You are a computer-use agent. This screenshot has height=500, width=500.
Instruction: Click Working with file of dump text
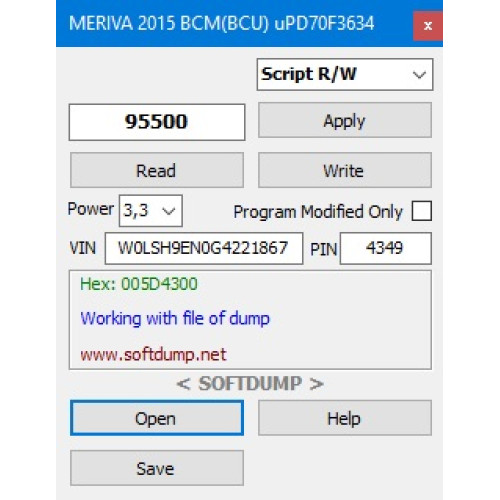[x=175, y=319]
